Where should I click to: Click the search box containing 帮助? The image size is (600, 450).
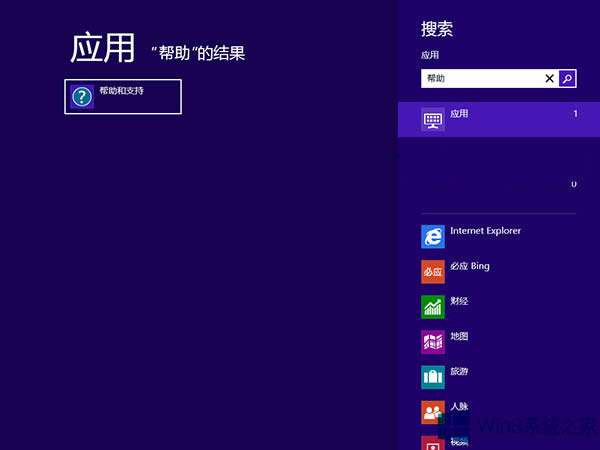coord(481,78)
